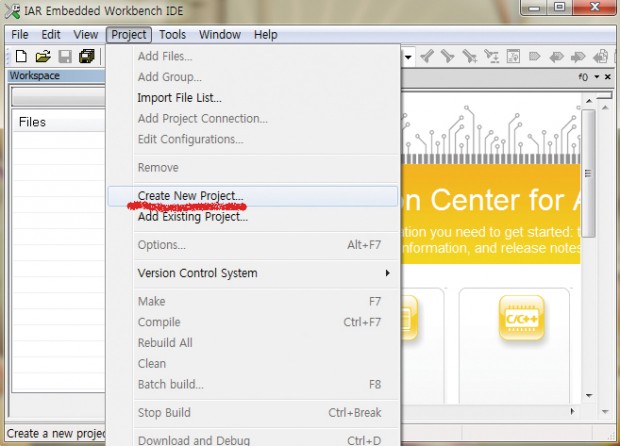Close the open Project menu
620x446 pixels.
click(129, 35)
